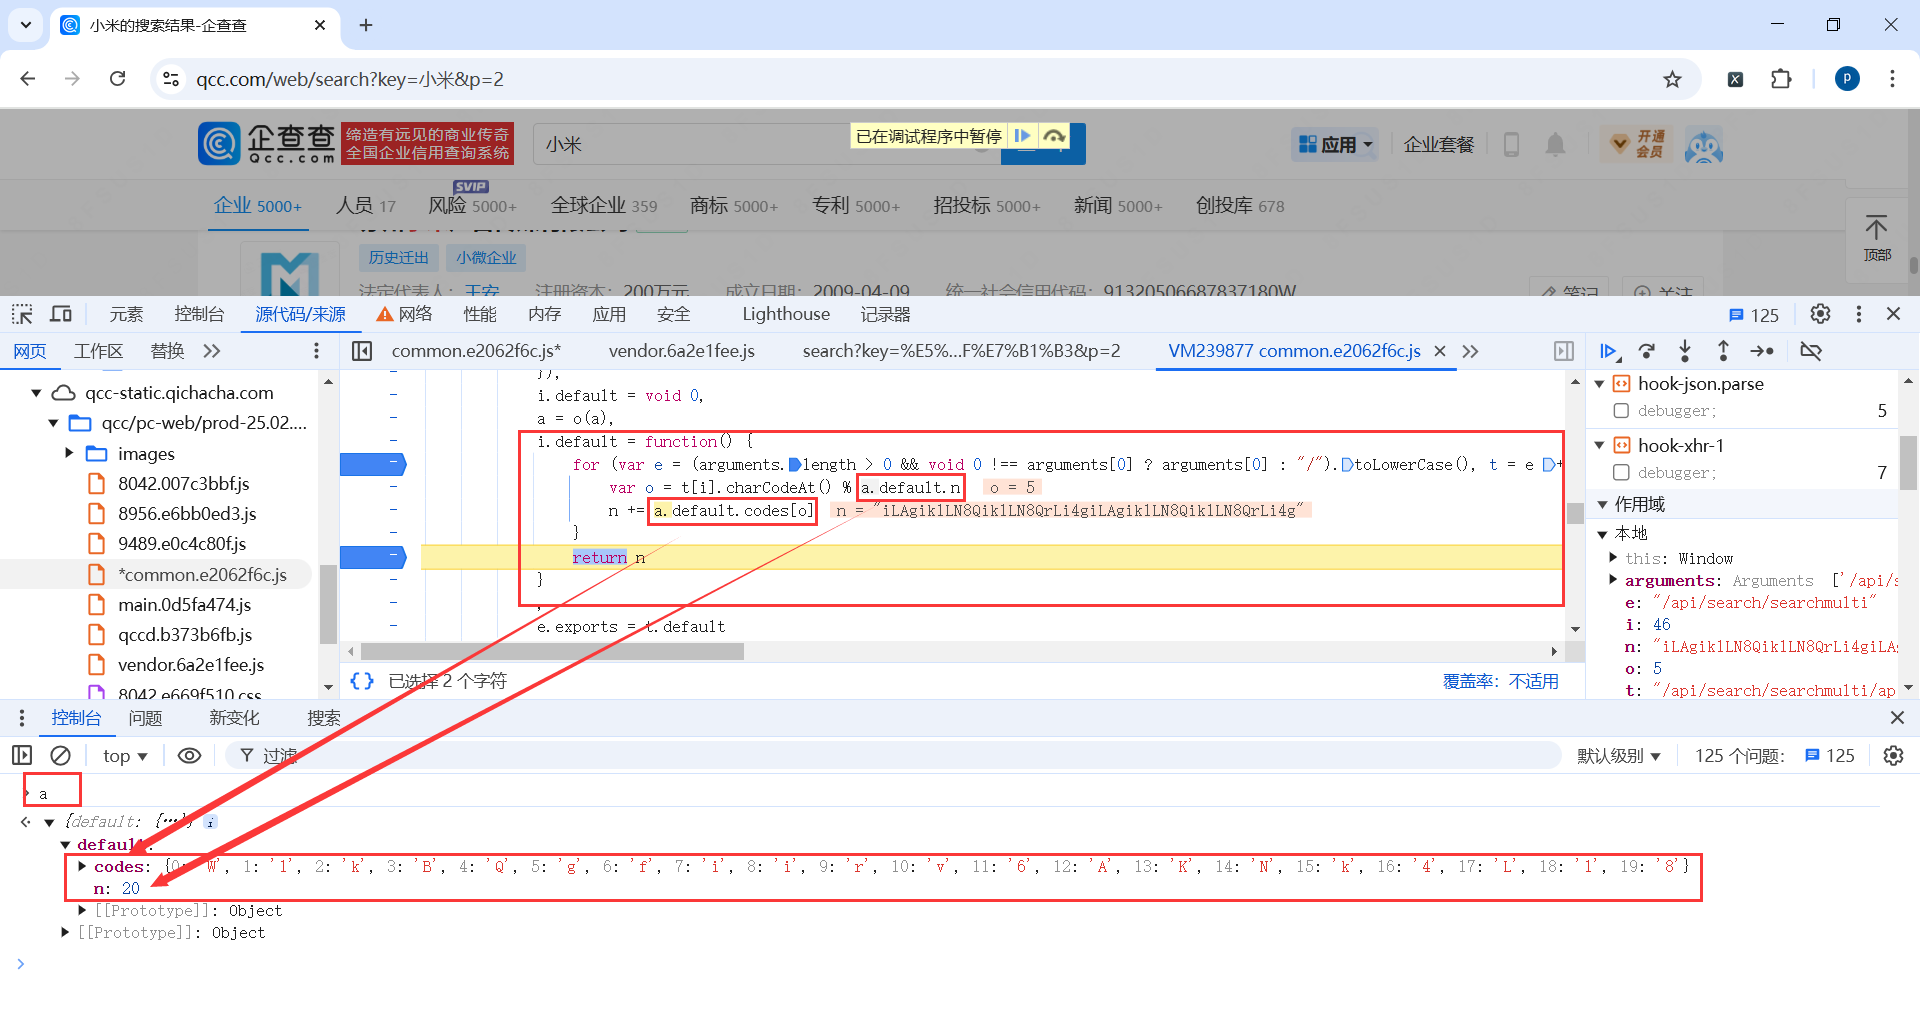Image resolution: width=1920 pixels, height=1030 pixels.
Task: Open browser extensions puzzle icon
Action: 1781,79
